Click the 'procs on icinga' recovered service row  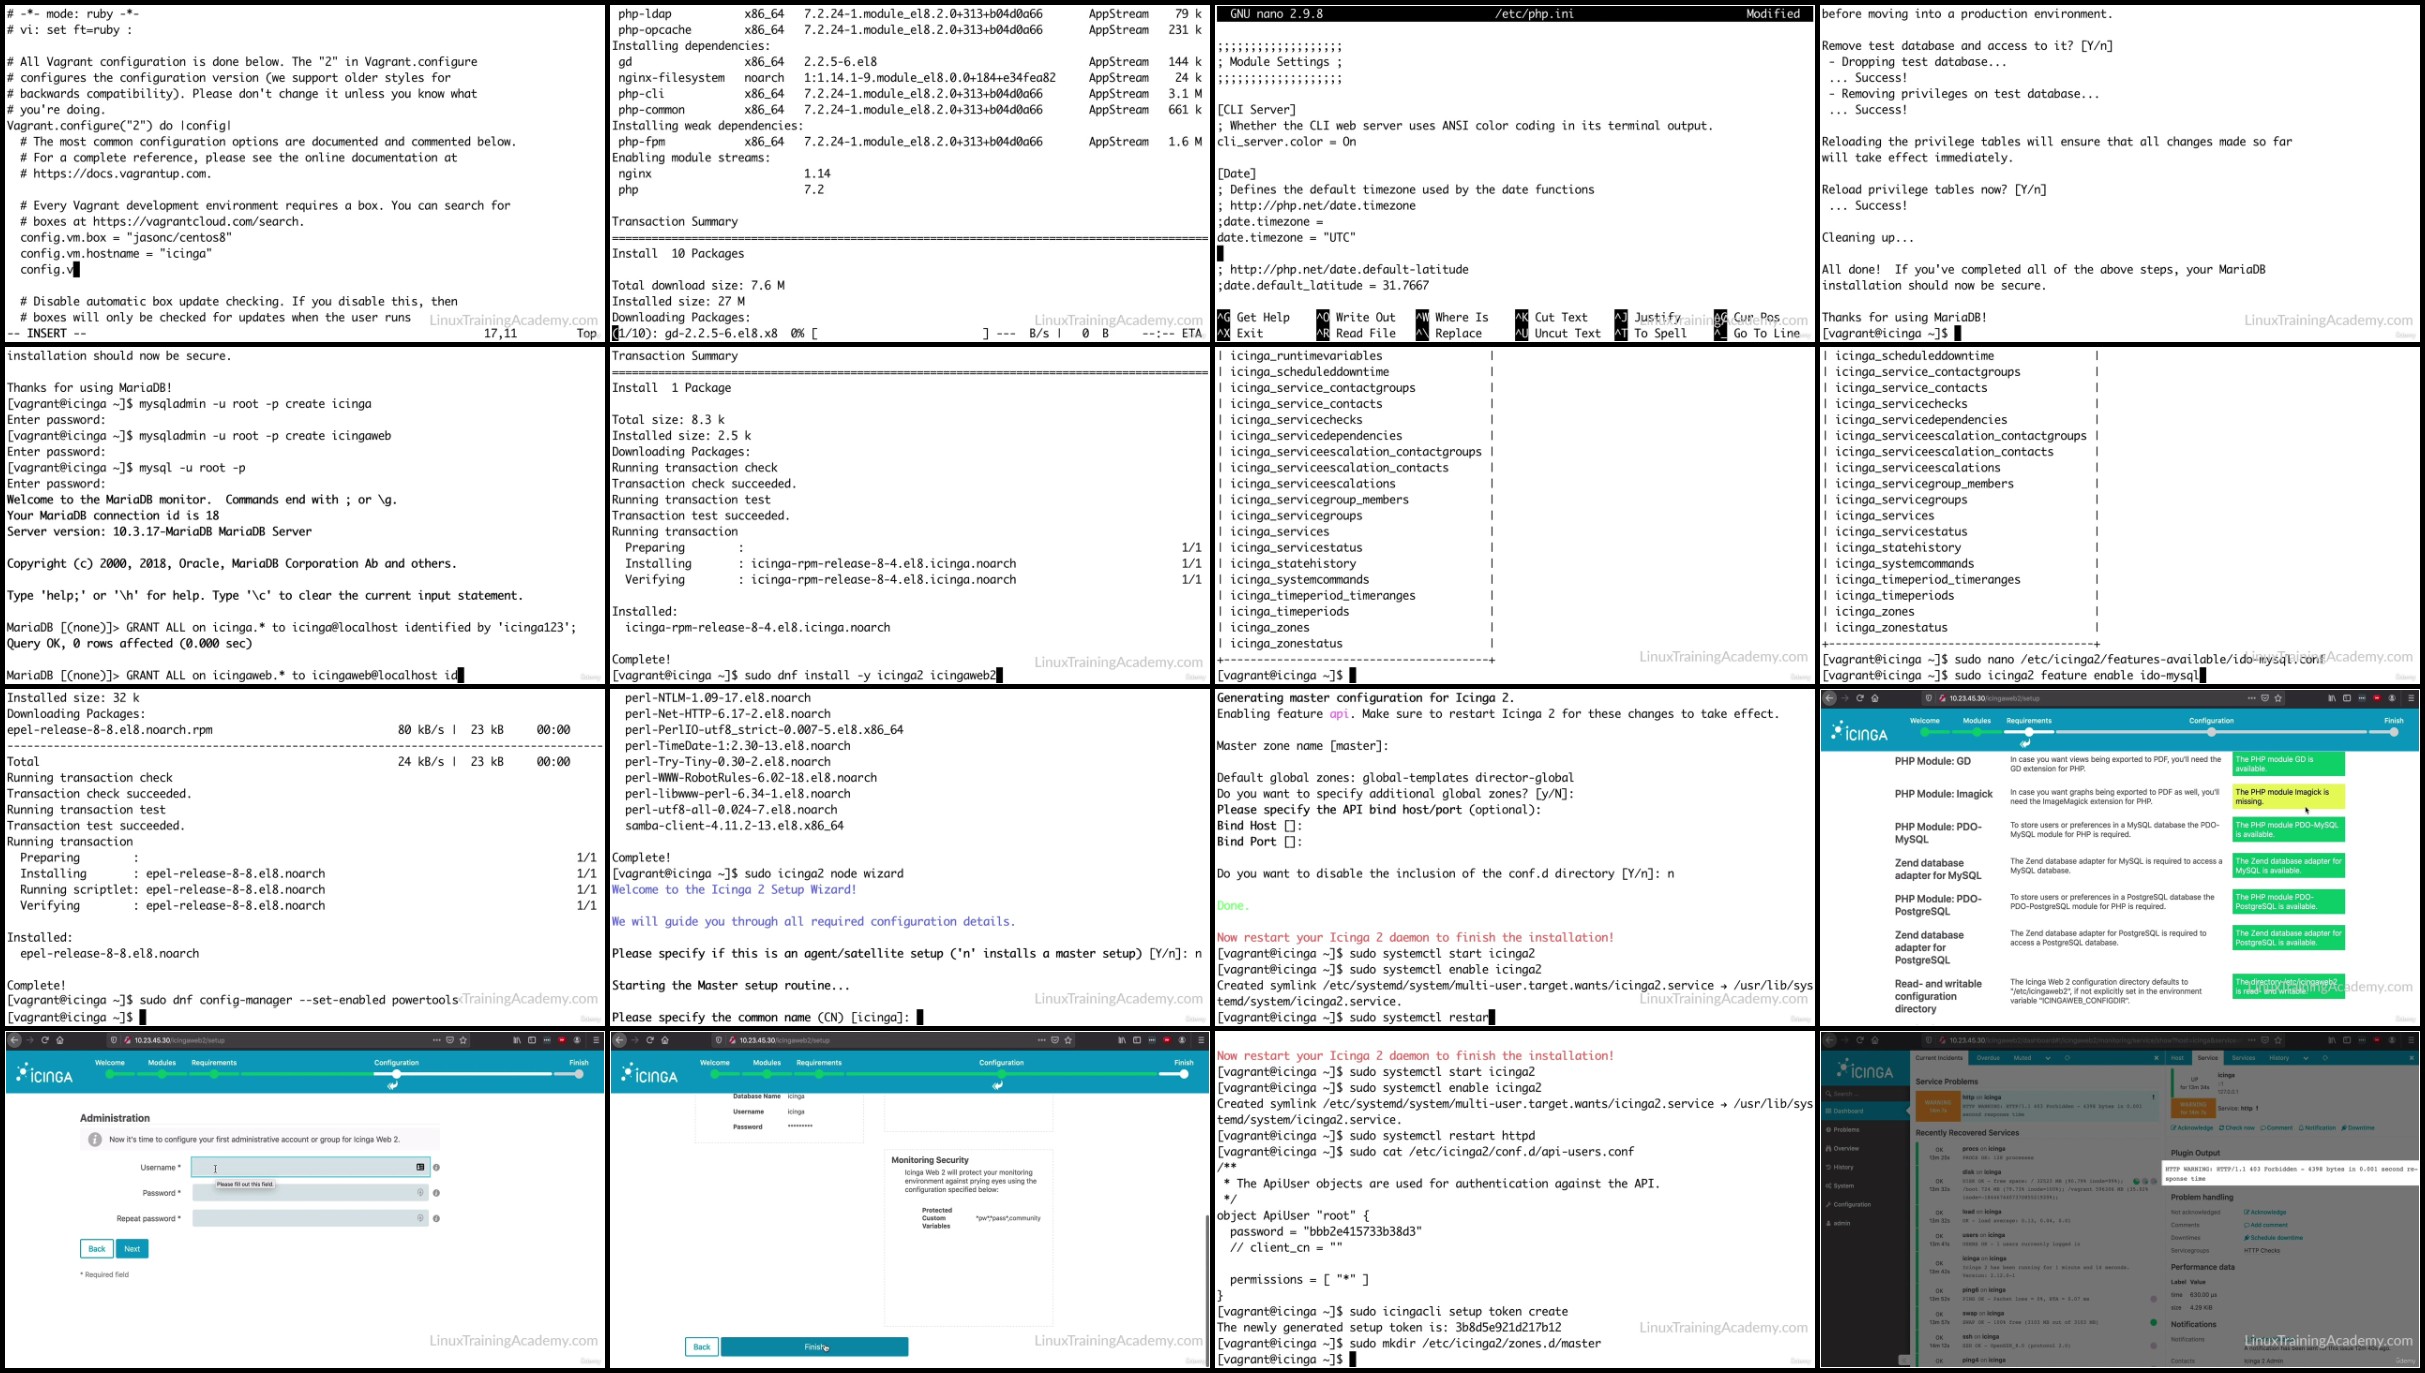pos(2035,1153)
